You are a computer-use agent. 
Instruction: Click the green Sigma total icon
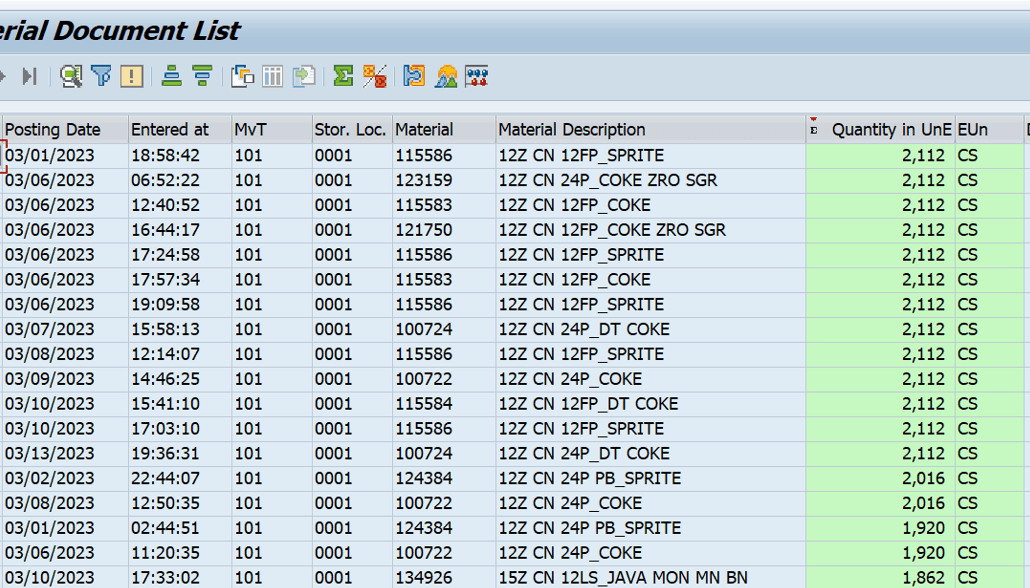(343, 76)
